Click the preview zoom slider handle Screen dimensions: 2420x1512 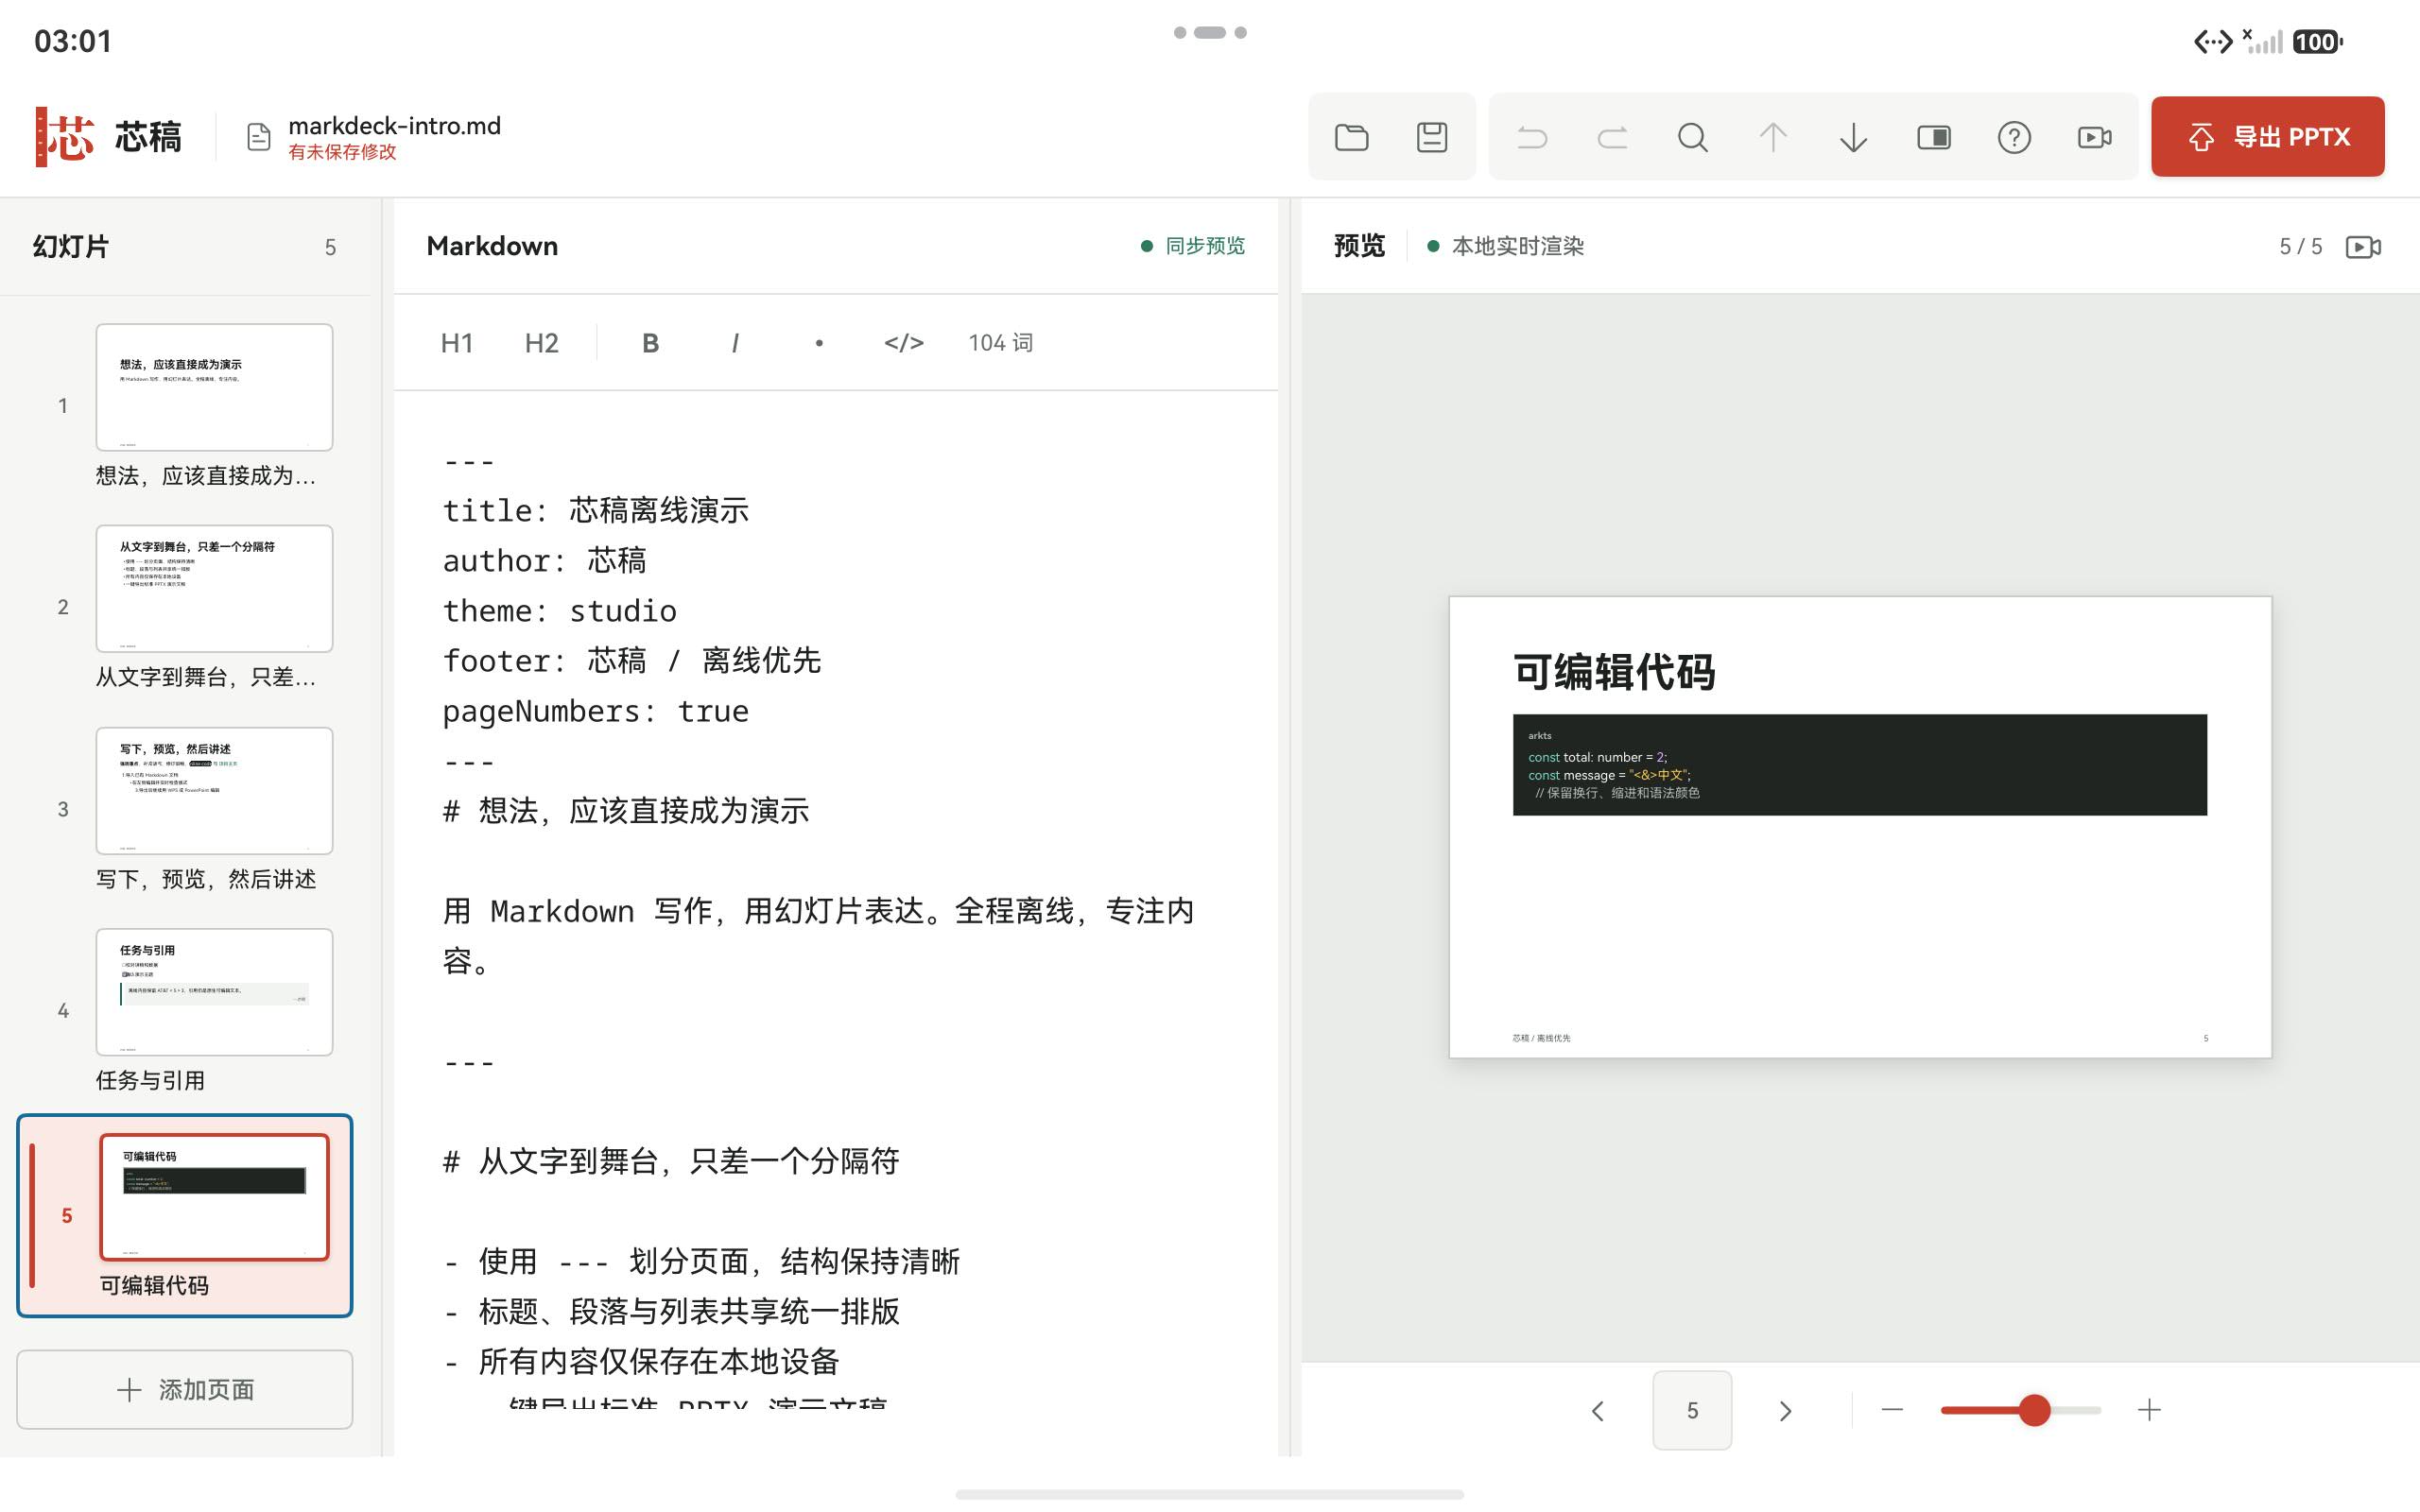(x=2034, y=1410)
